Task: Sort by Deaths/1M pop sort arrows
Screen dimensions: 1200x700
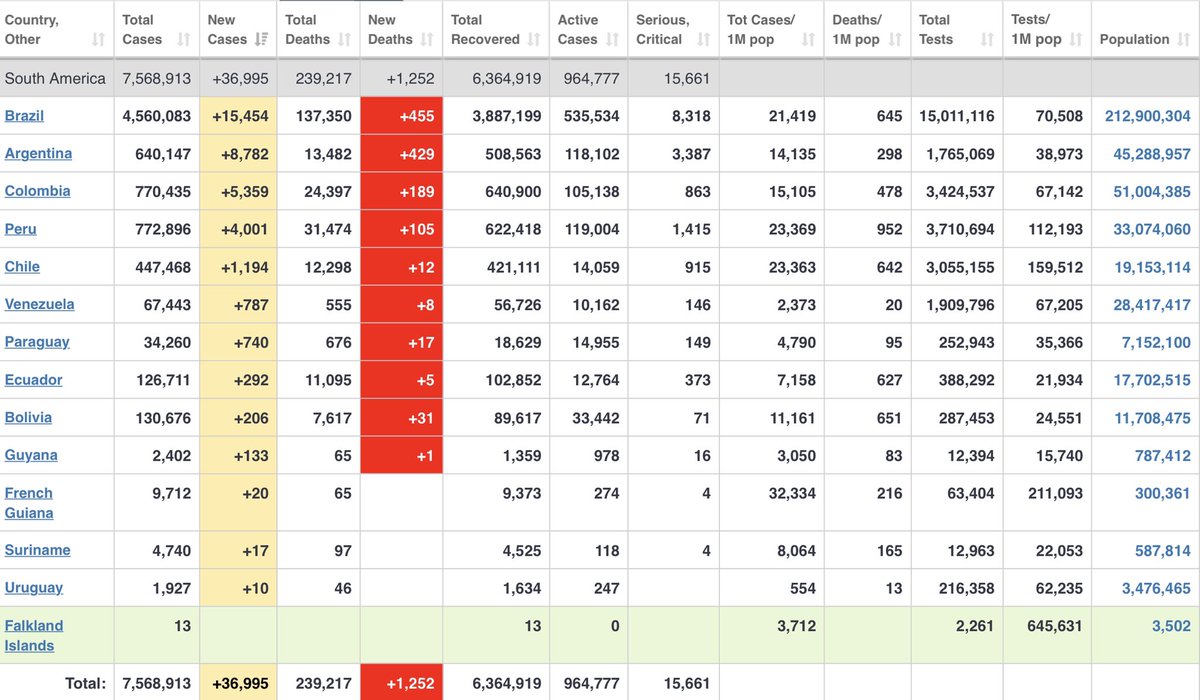Action: 895,40
